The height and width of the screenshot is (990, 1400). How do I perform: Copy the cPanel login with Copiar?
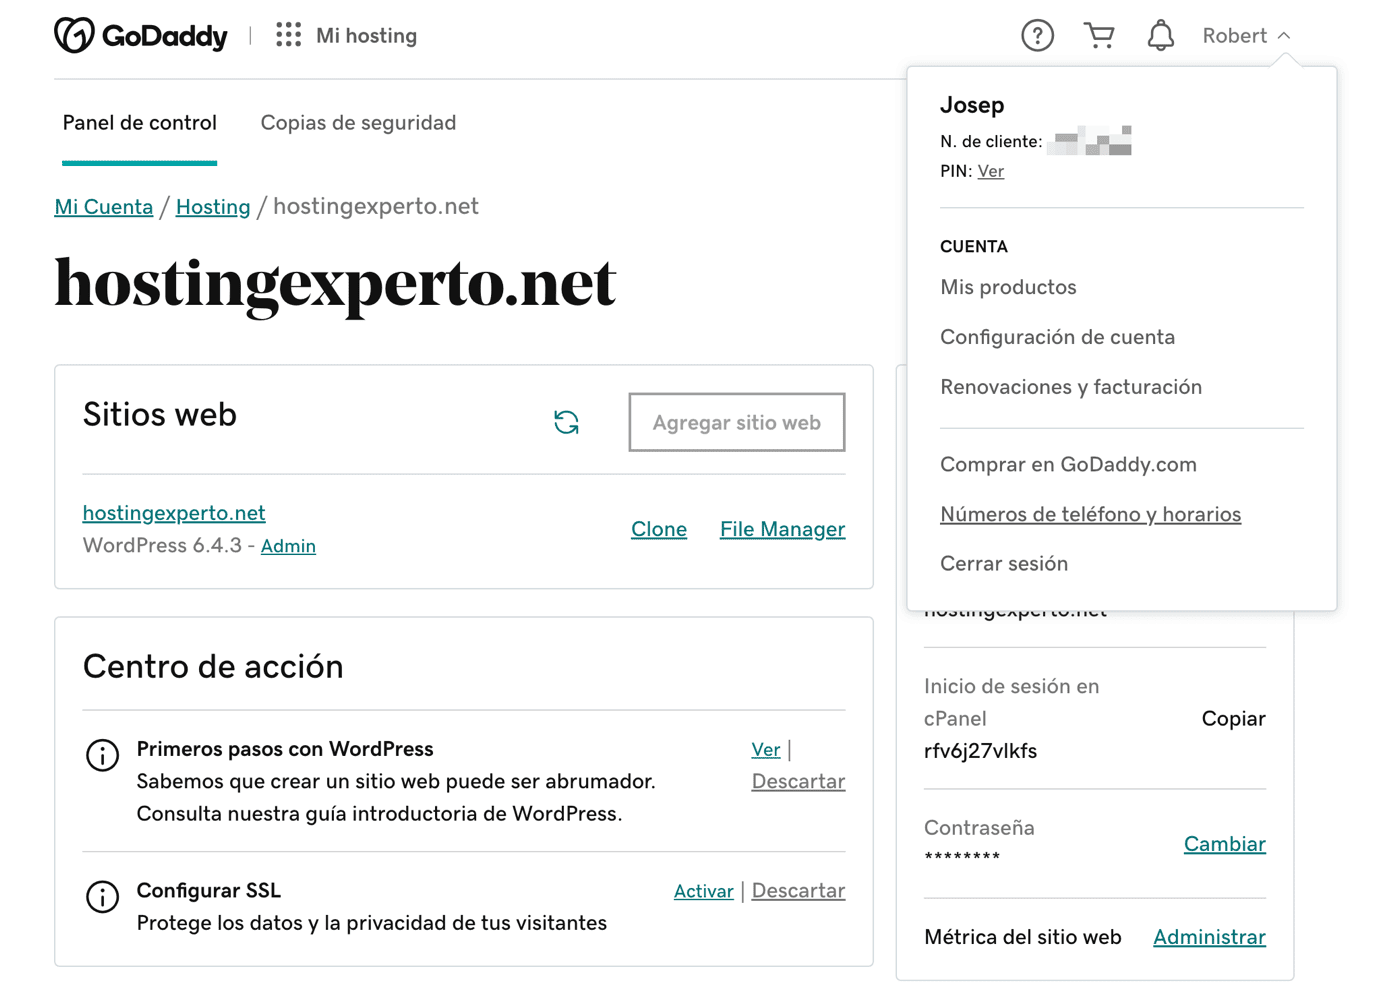tap(1233, 719)
